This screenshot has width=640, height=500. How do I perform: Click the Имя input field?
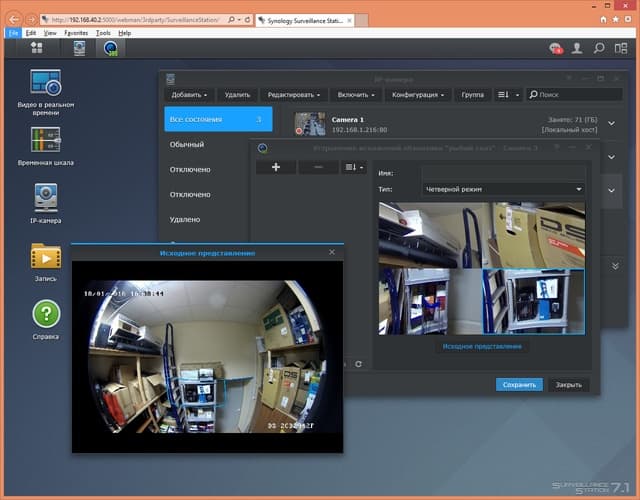[503, 171]
